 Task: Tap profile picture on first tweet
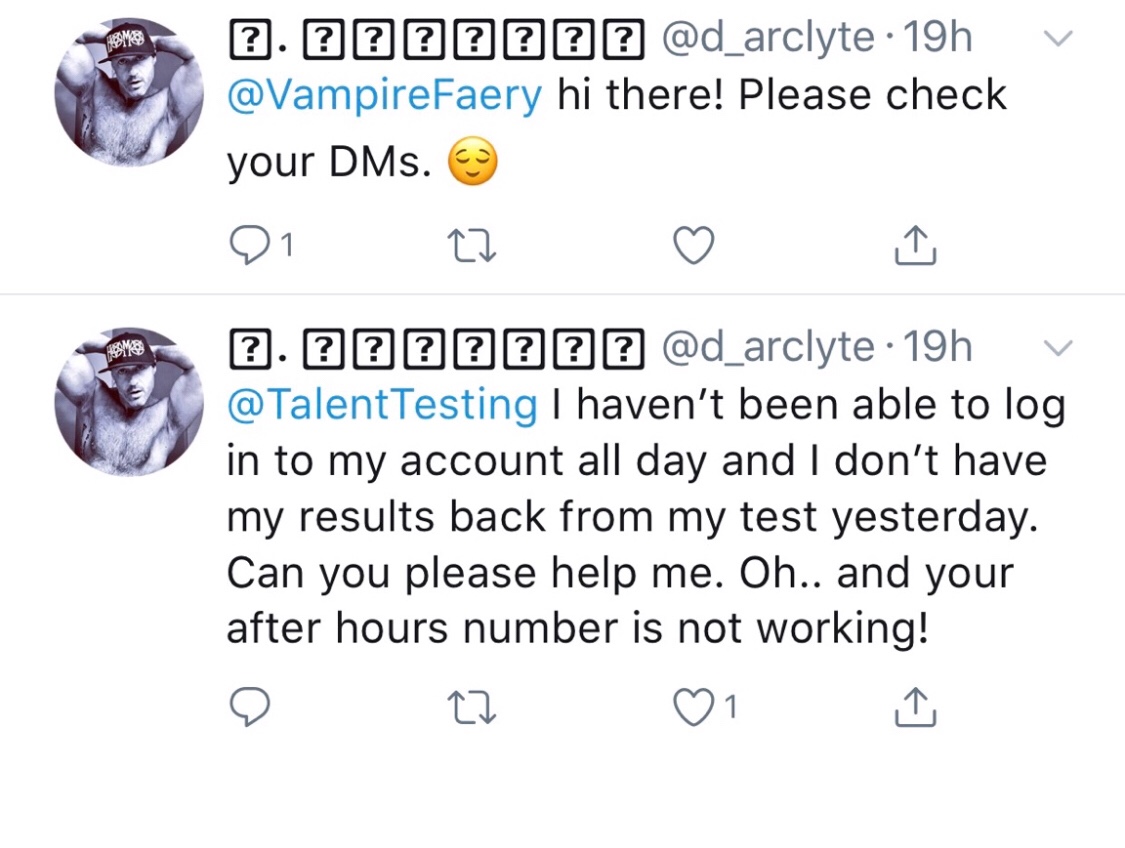pyautogui.click(x=129, y=92)
